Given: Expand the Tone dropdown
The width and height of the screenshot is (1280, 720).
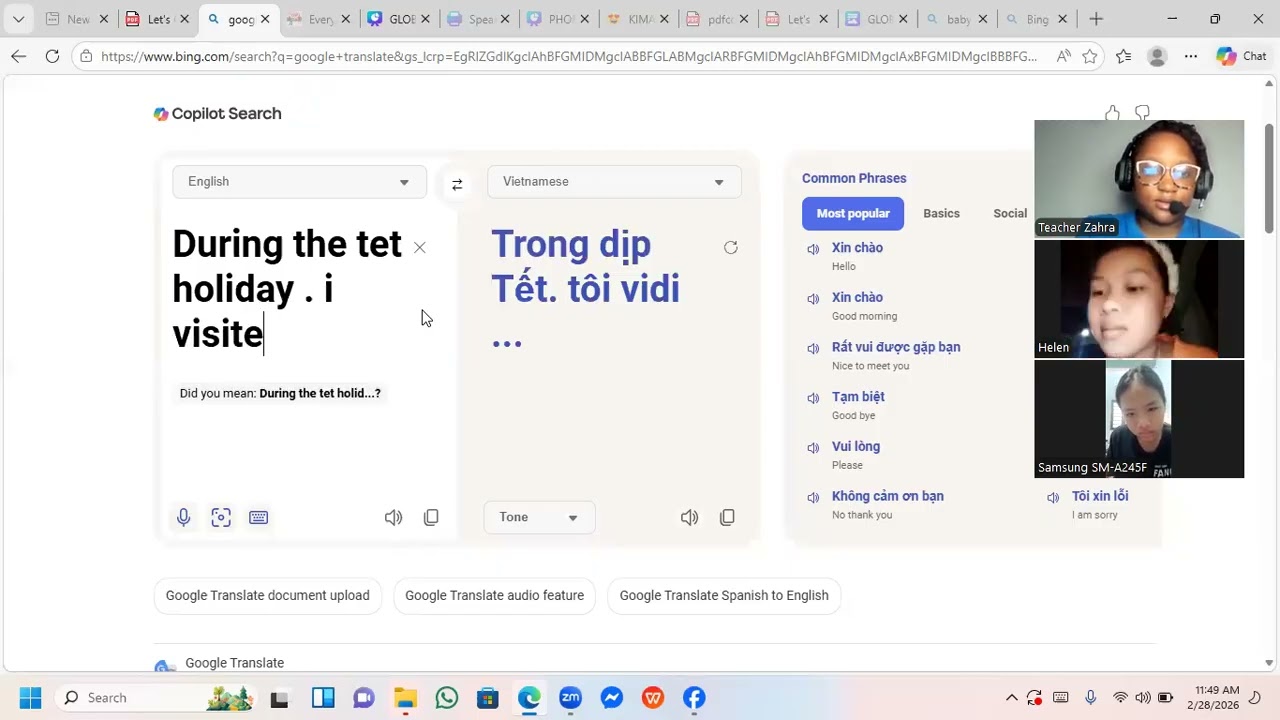Looking at the screenshot, I should click(x=539, y=517).
